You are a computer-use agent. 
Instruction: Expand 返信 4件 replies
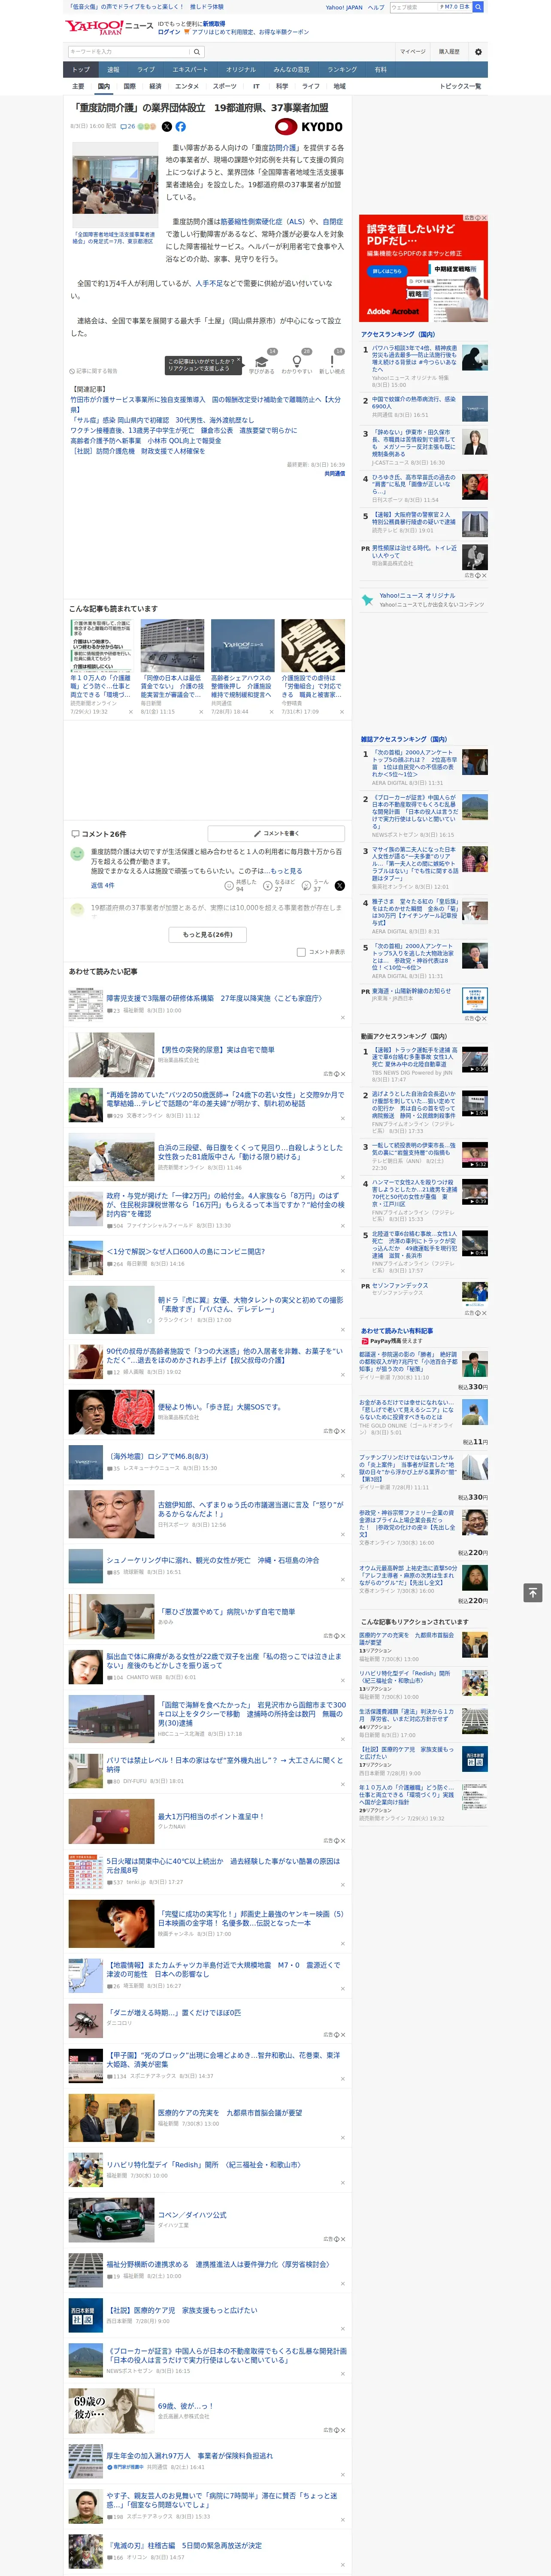(103, 885)
